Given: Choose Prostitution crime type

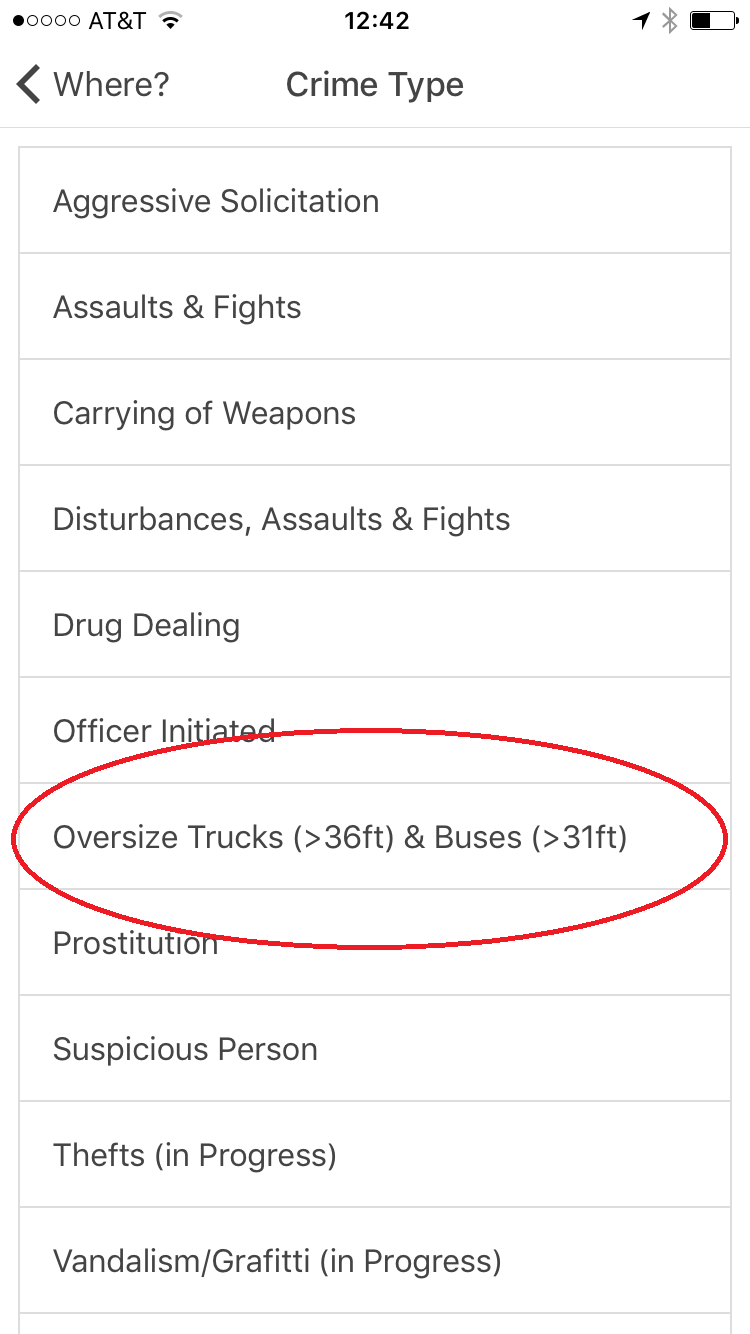Looking at the screenshot, I should pos(375,943).
